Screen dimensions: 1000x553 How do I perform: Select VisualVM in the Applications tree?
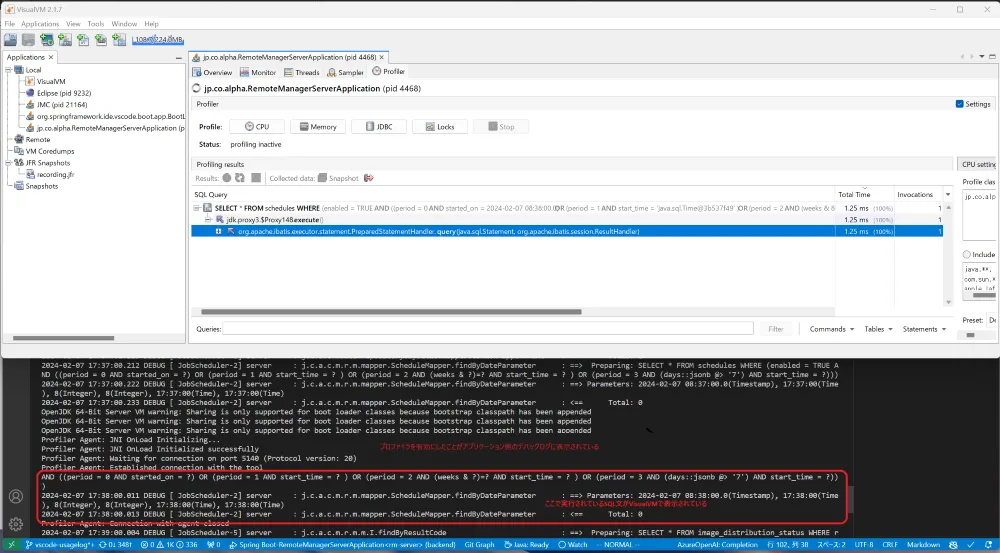[x=51, y=82]
